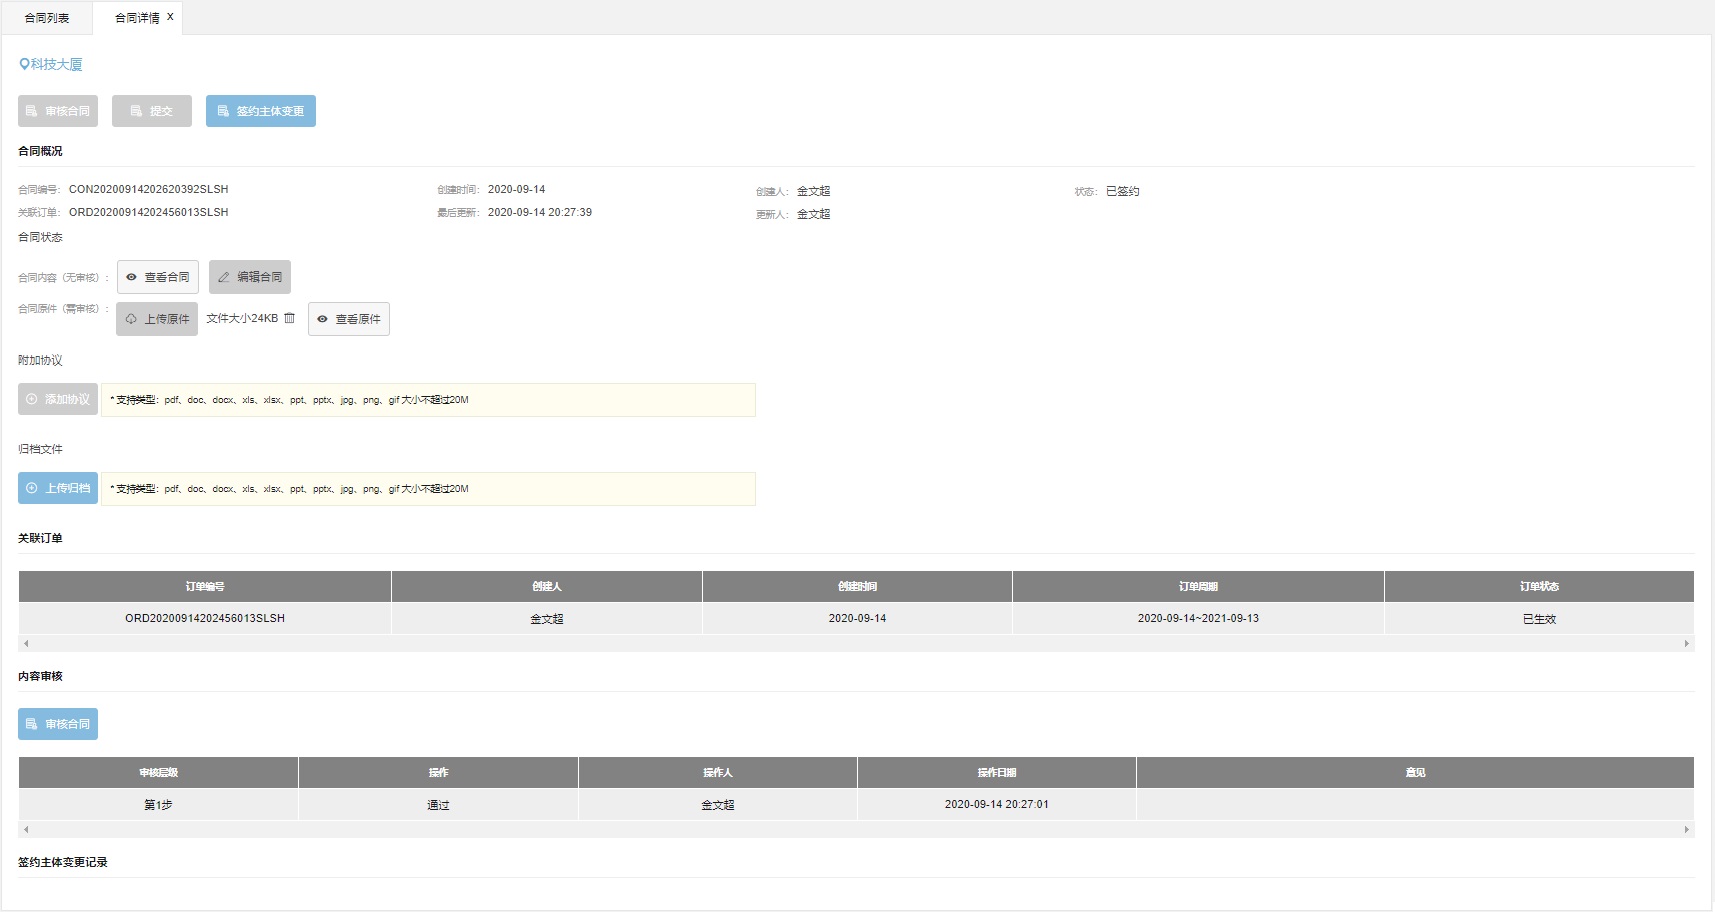
Task: Delete uploaded file with trash icon
Action: click(x=290, y=318)
